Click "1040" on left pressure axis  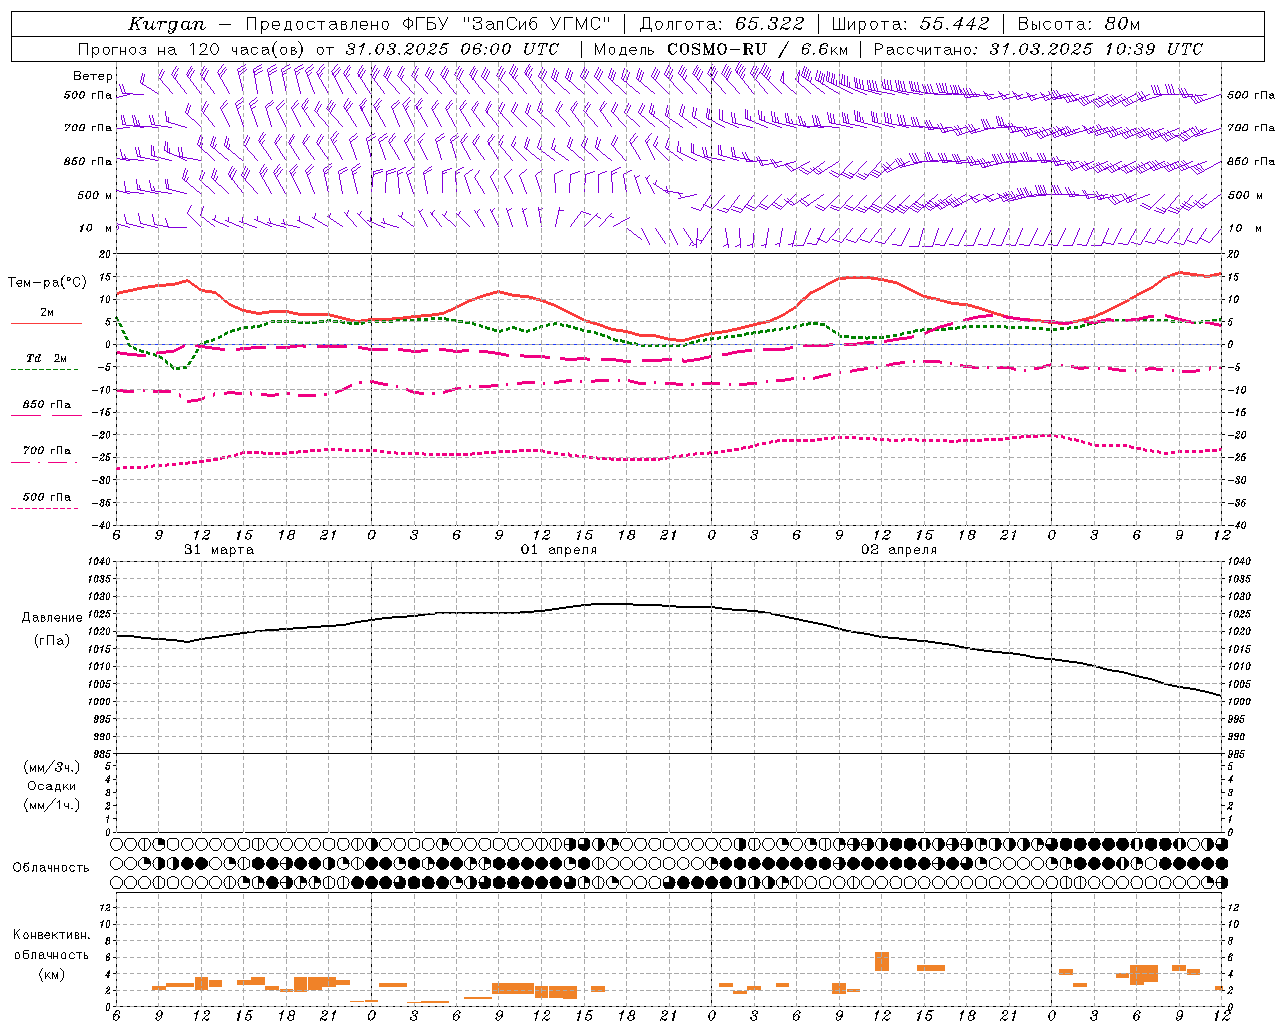pyautogui.click(x=98, y=562)
